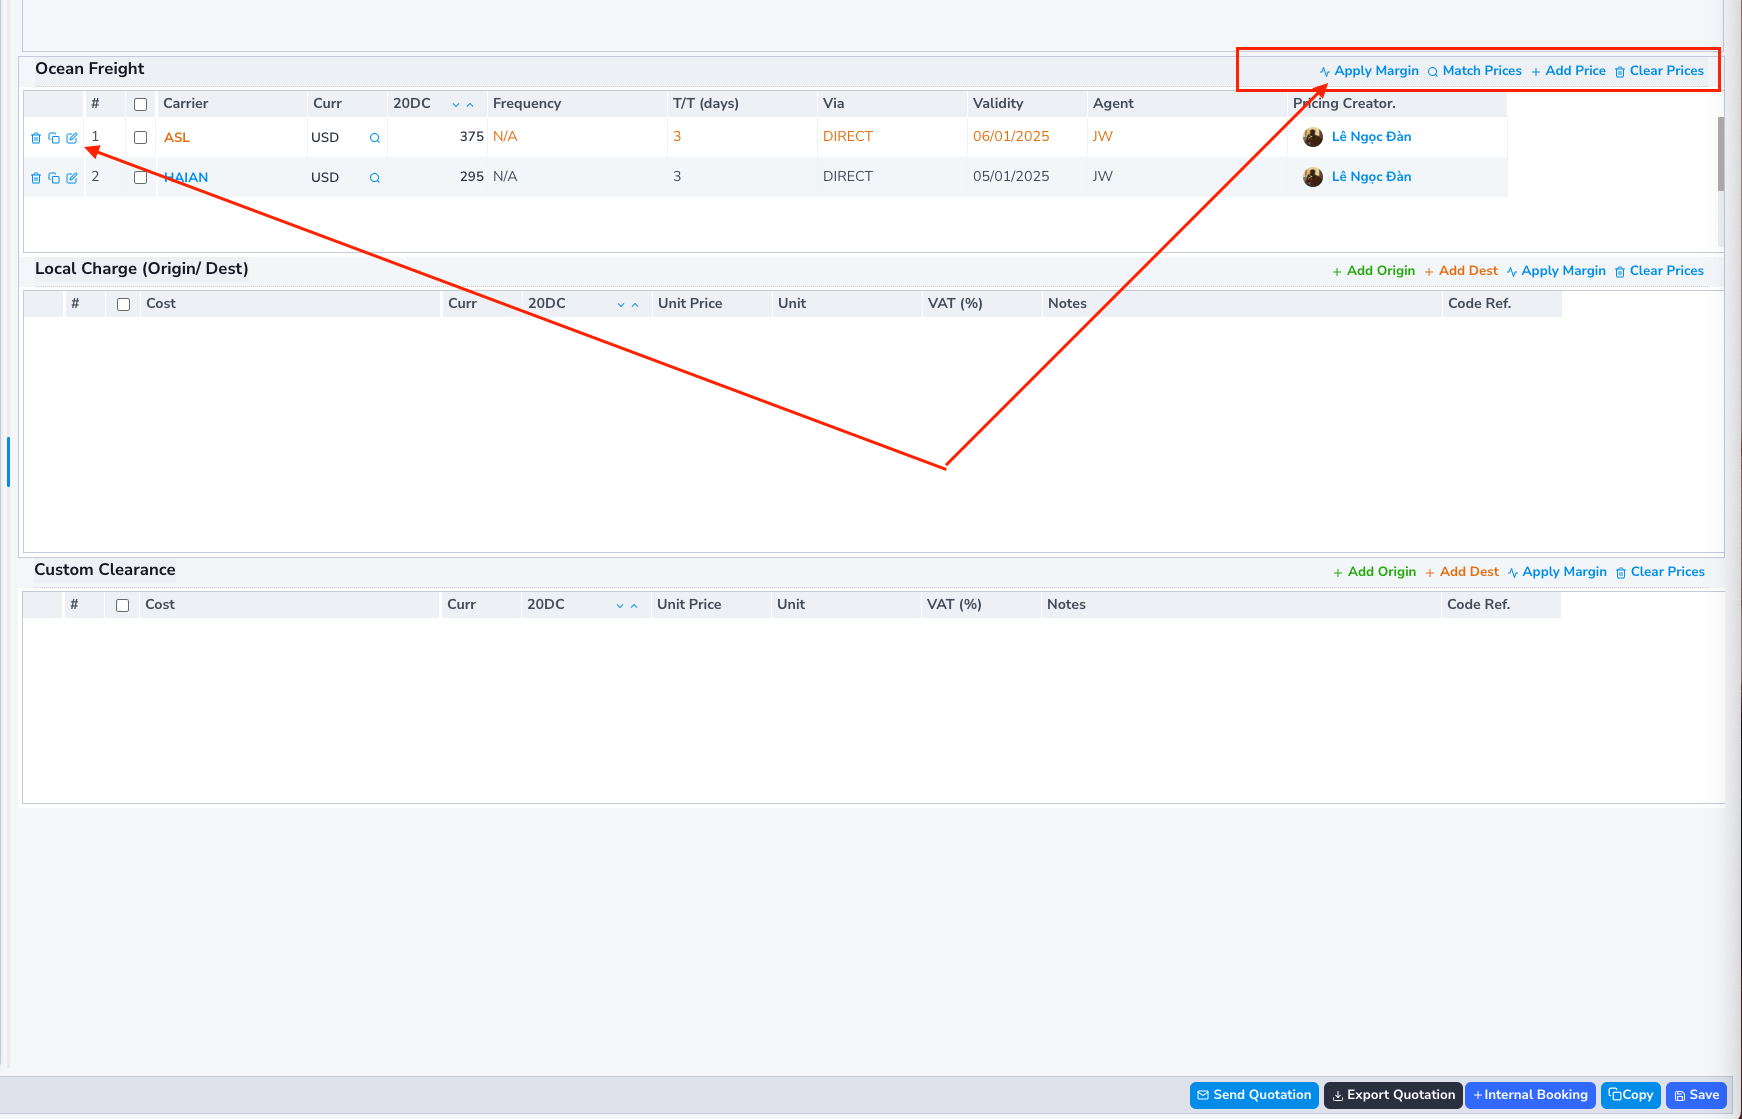Clear Prices in the Local Charge section
Image resolution: width=1742 pixels, height=1119 pixels.
click(1667, 270)
